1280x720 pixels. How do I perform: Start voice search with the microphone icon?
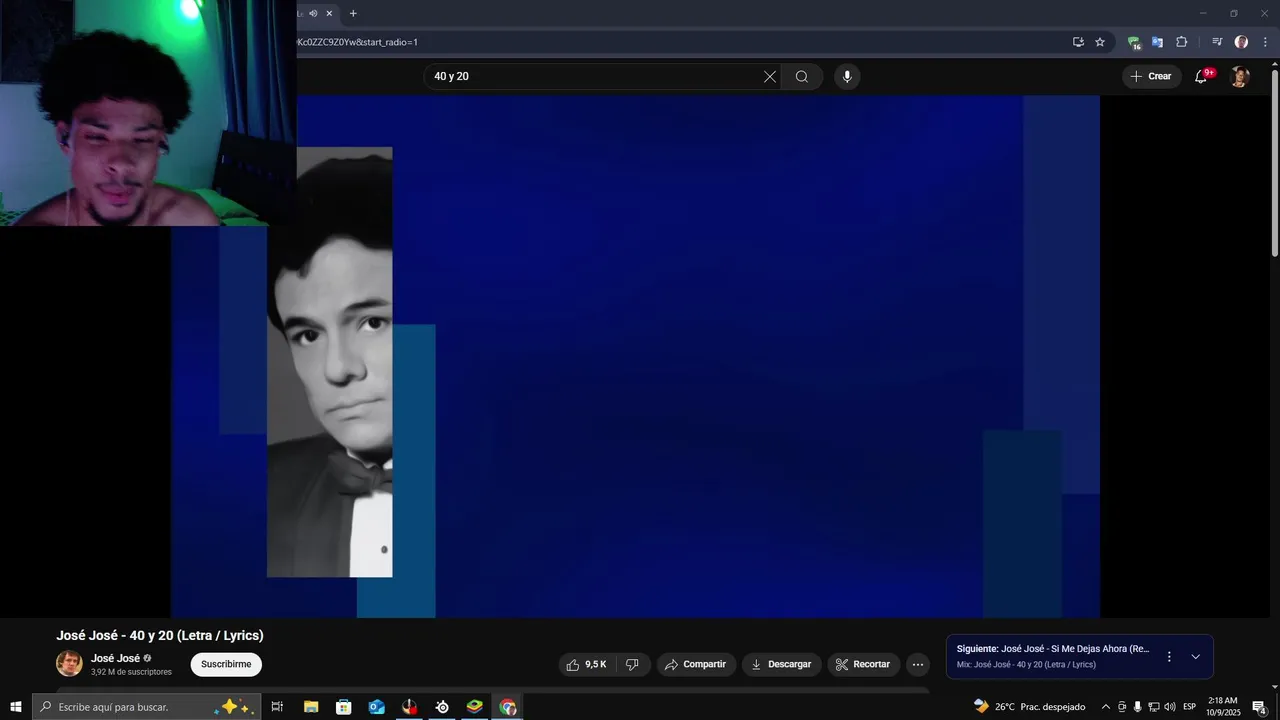pyautogui.click(x=847, y=77)
